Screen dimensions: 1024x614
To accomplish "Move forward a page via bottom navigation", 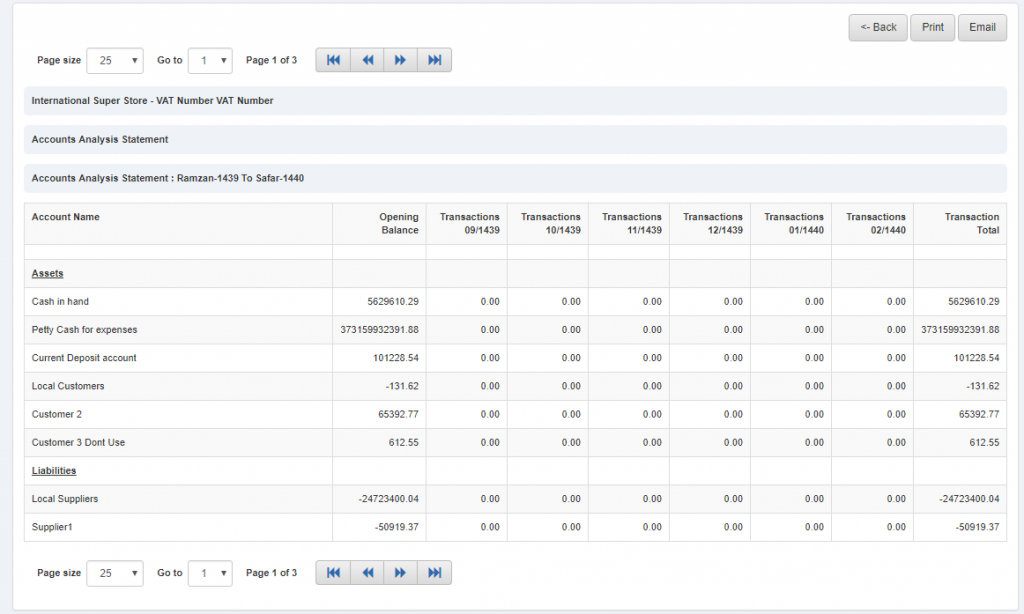I will click(401, 572).
